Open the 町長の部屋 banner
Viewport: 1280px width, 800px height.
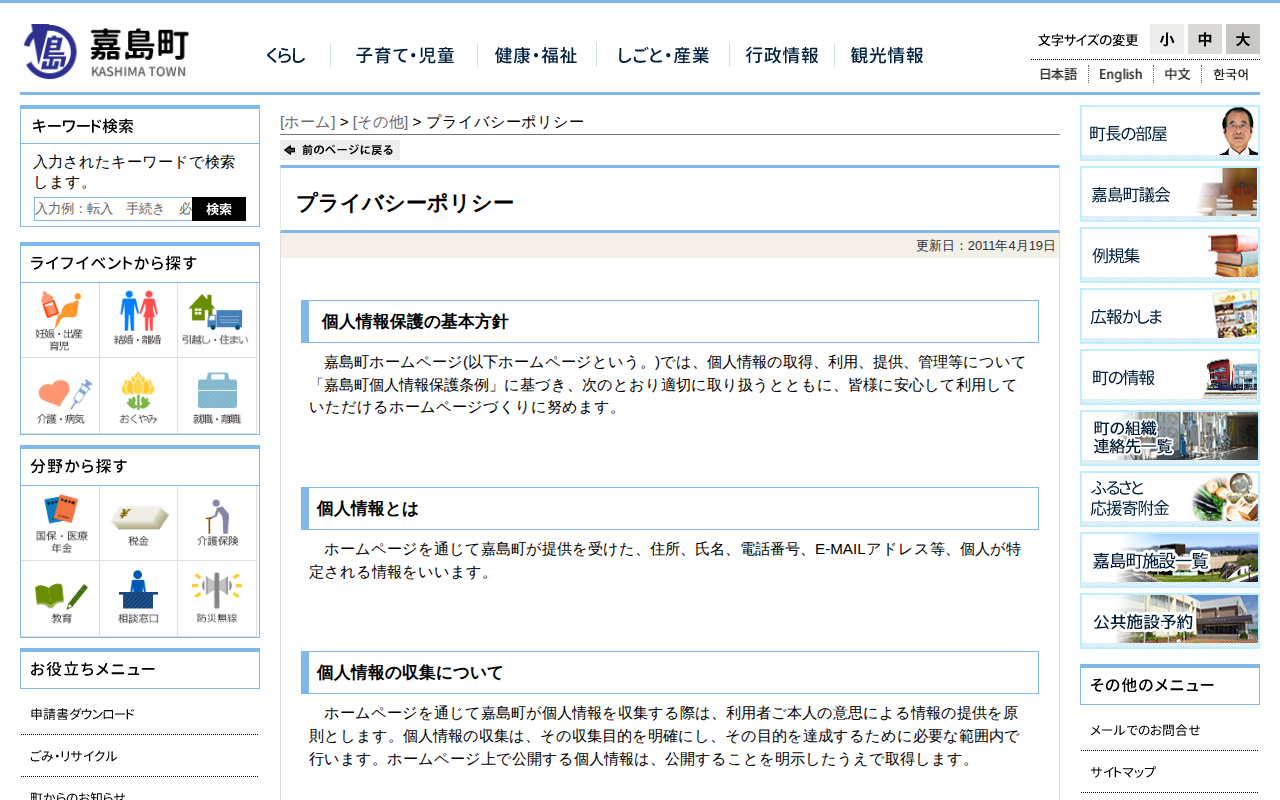click(x=1170, y=133)
